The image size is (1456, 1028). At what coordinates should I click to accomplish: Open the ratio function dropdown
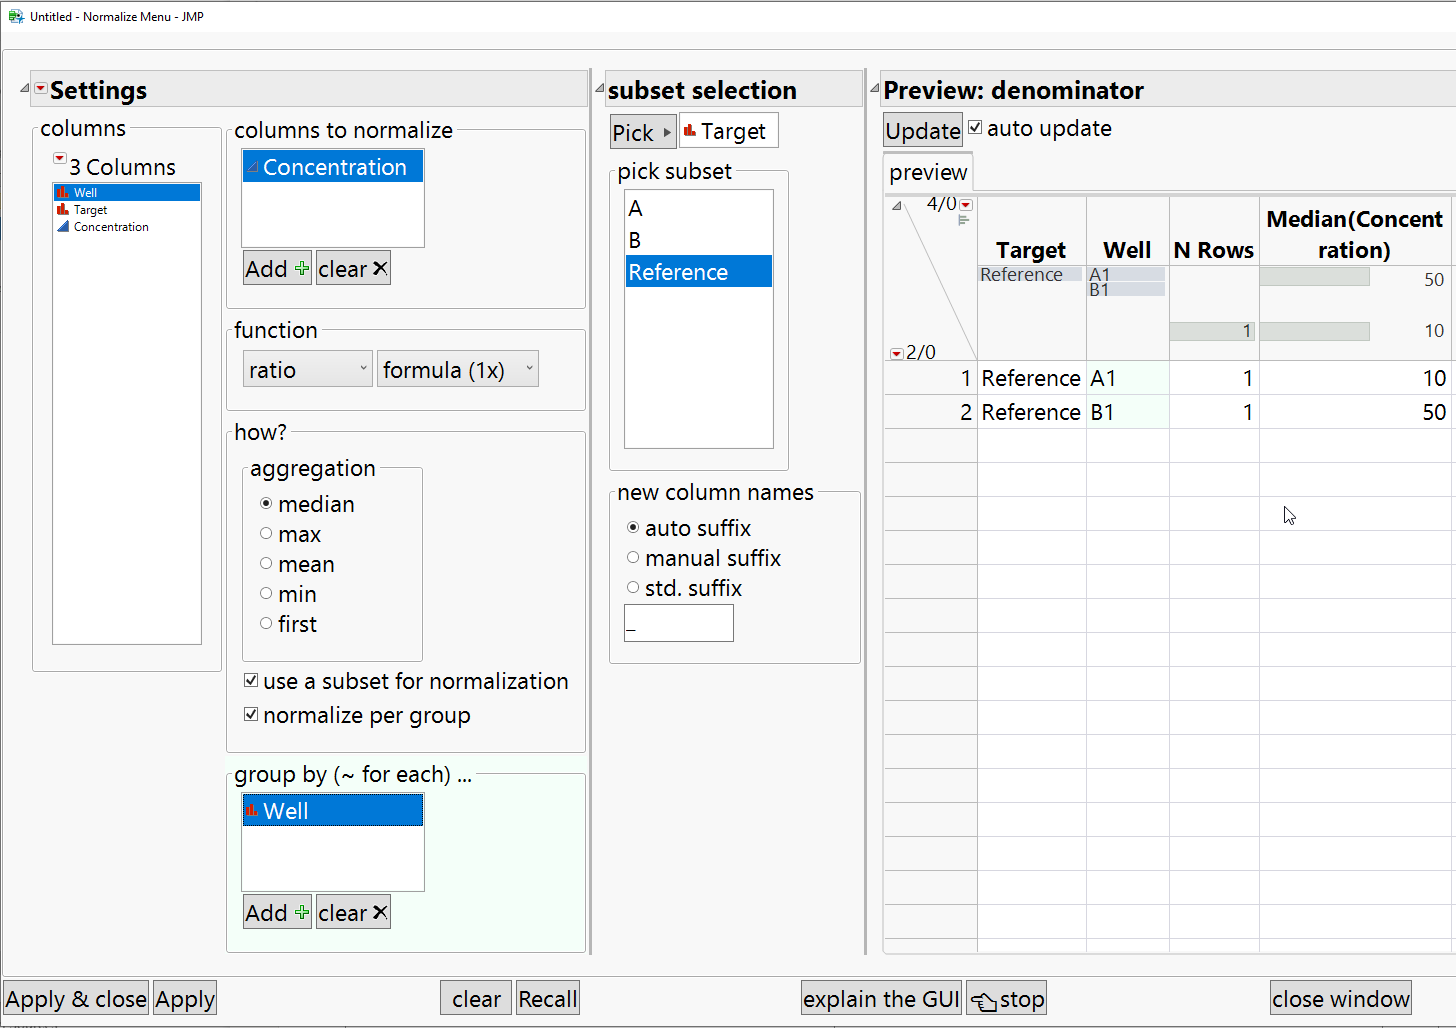[308, 370]
